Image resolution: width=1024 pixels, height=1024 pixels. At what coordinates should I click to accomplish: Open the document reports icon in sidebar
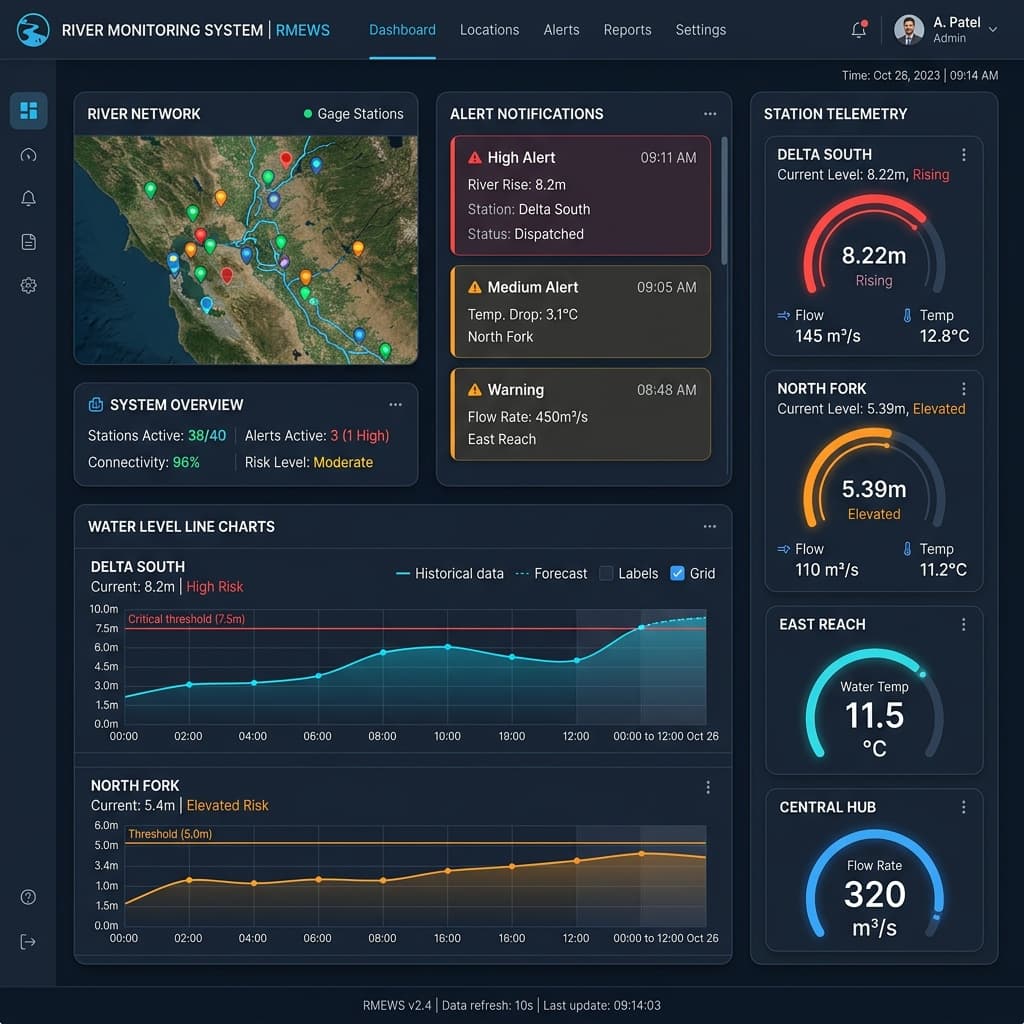(x=28, y=242)
